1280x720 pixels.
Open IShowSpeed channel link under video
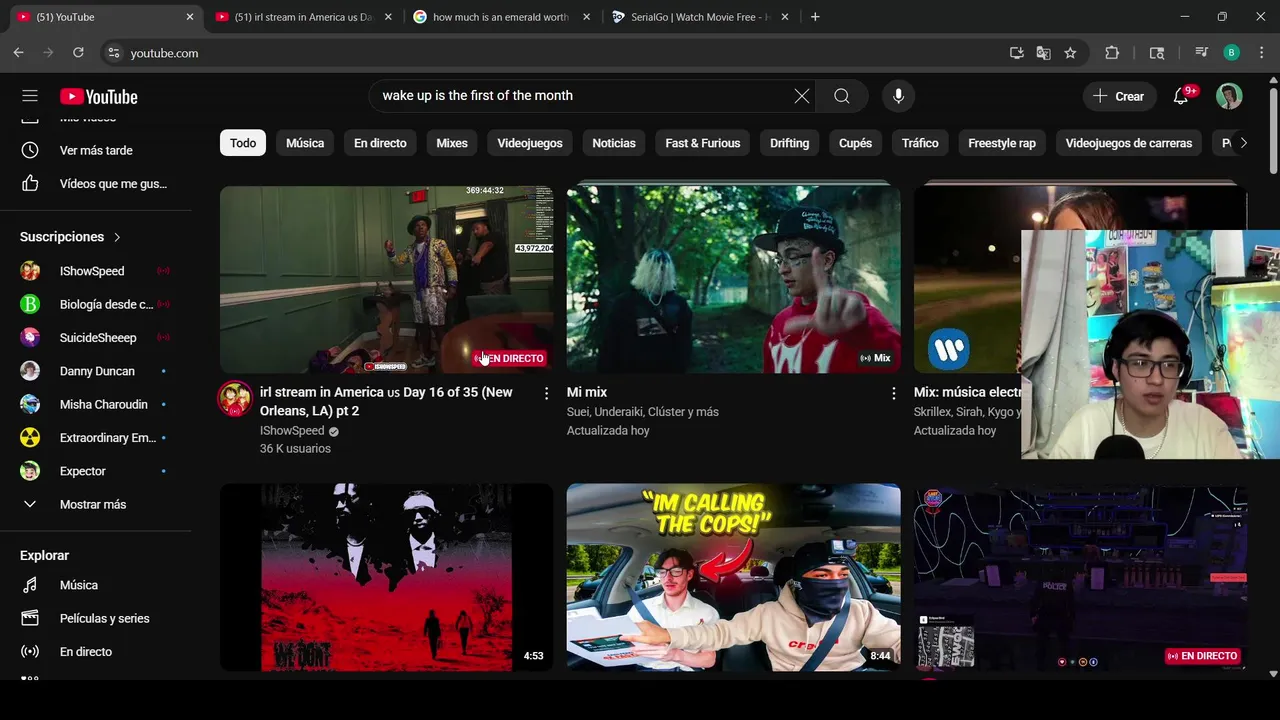[292, 431]
